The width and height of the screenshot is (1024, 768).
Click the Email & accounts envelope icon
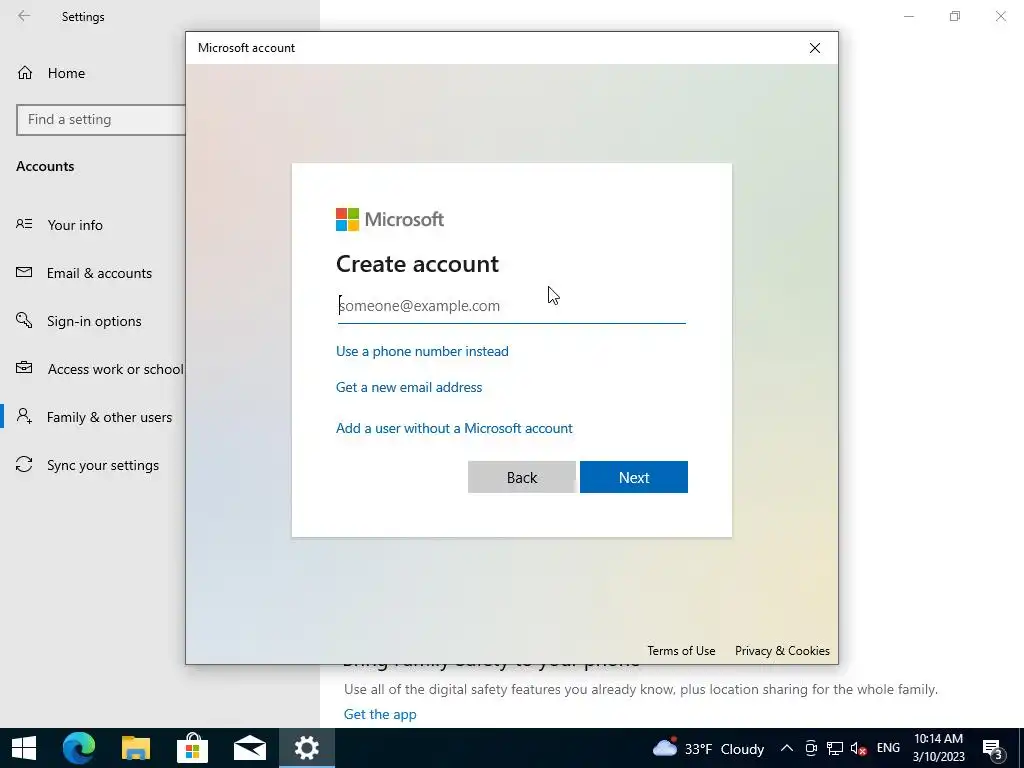[x=24, y=272]
